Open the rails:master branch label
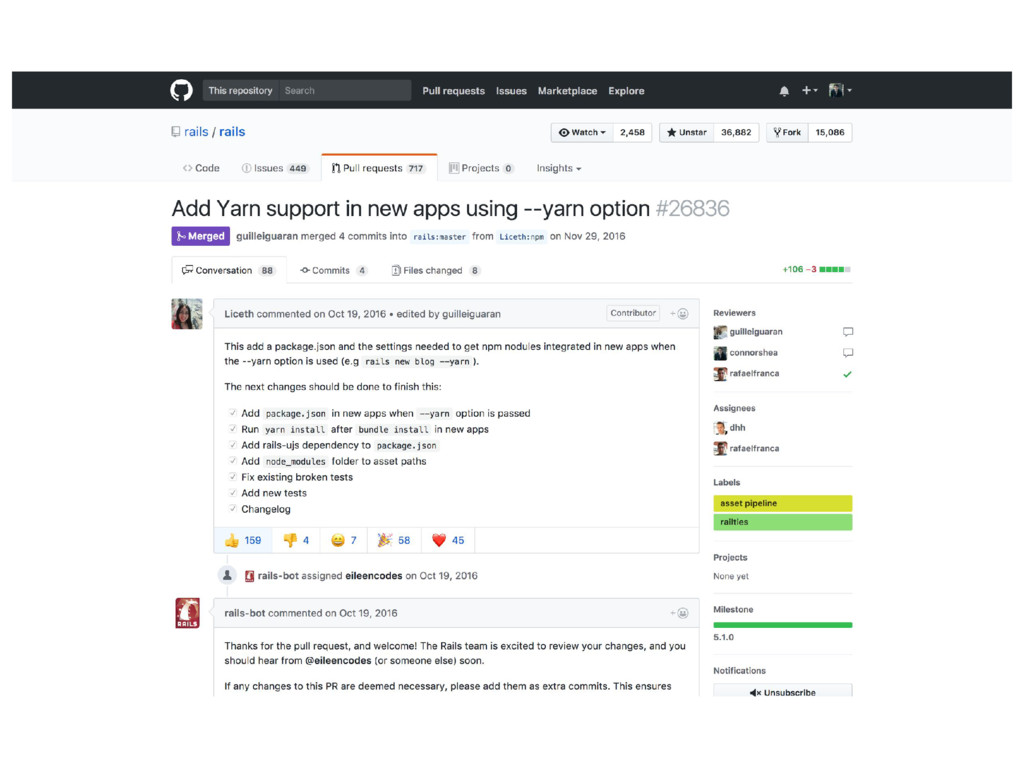 [440, 237]
